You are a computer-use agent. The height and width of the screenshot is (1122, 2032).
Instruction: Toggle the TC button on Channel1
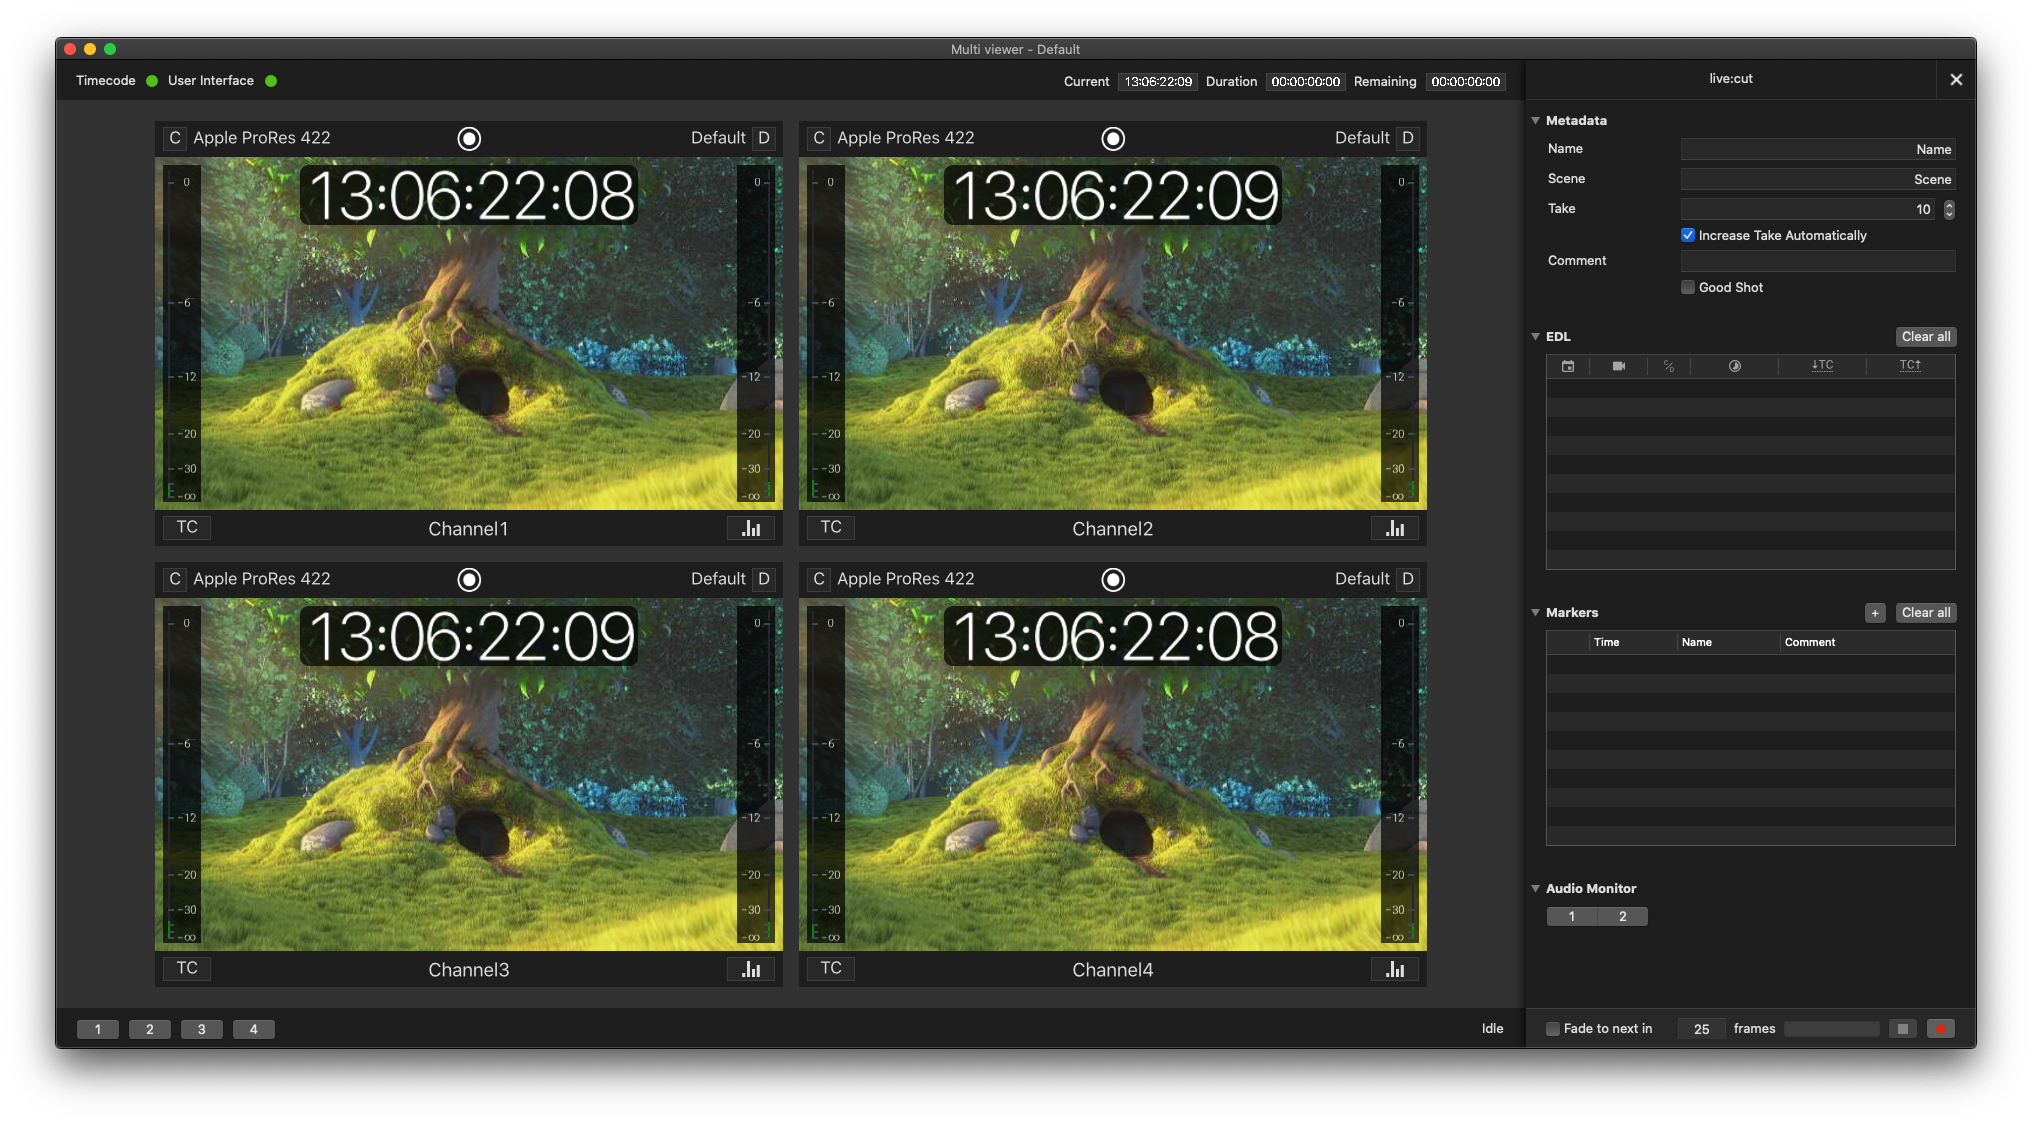(187, 527)
